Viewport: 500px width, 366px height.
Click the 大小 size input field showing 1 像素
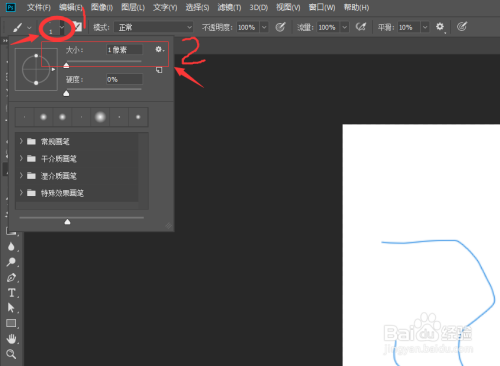[124, 50]
